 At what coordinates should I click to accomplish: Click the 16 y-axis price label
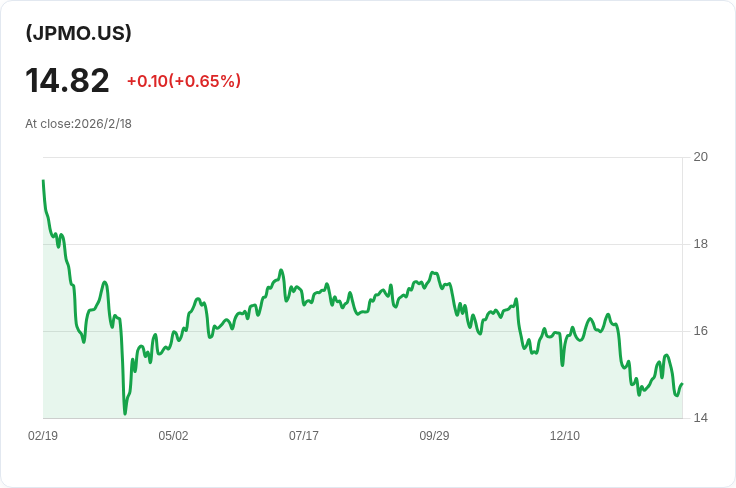(x=700, y=331)
